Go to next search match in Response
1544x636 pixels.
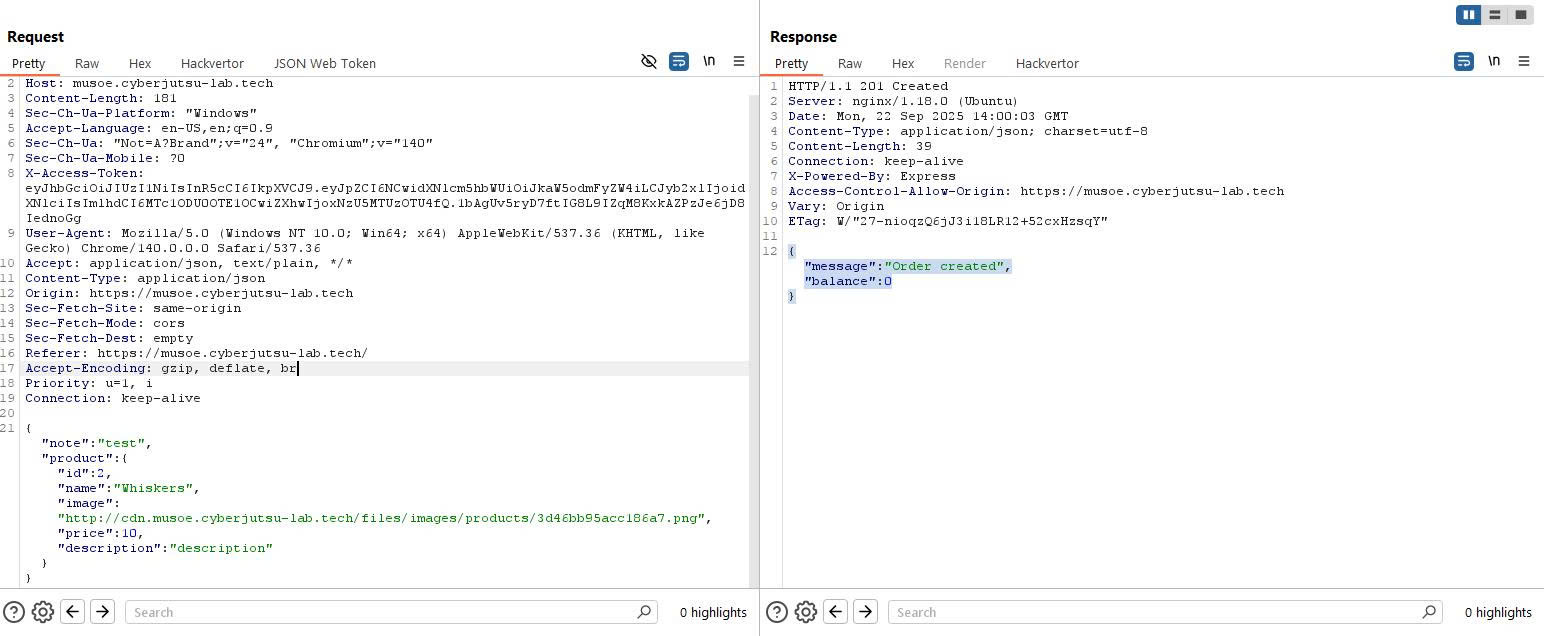(866, 611)
